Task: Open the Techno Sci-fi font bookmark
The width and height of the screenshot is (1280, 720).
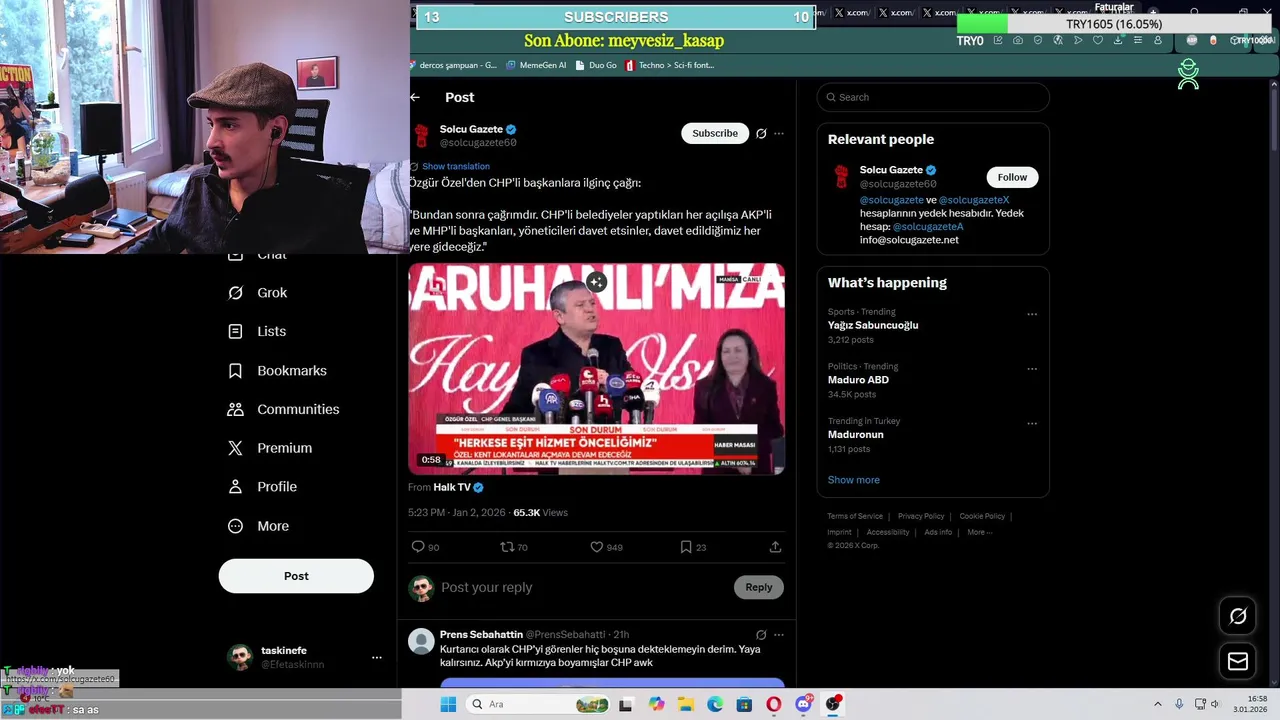Action: point(669,65)
